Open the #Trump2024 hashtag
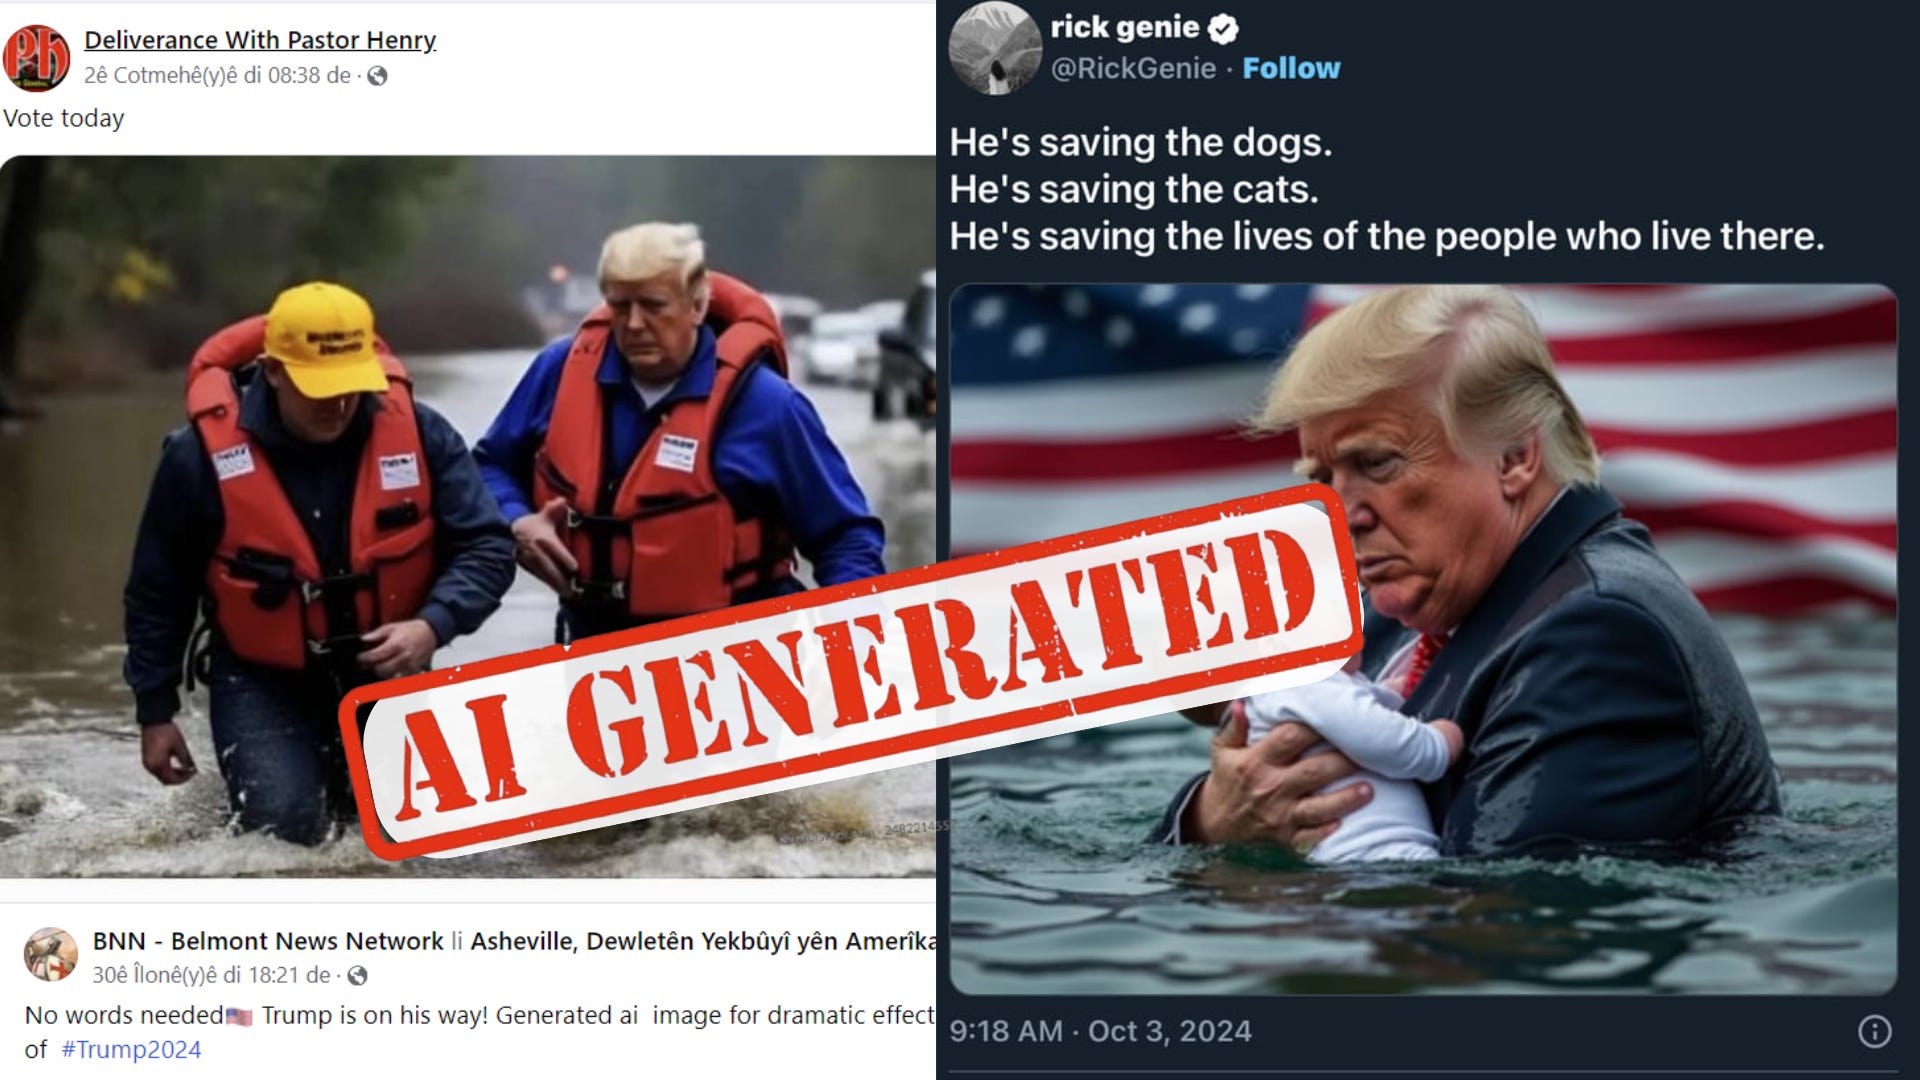The width and height of the screenshot is (1920, 1080). (131, 1050)
